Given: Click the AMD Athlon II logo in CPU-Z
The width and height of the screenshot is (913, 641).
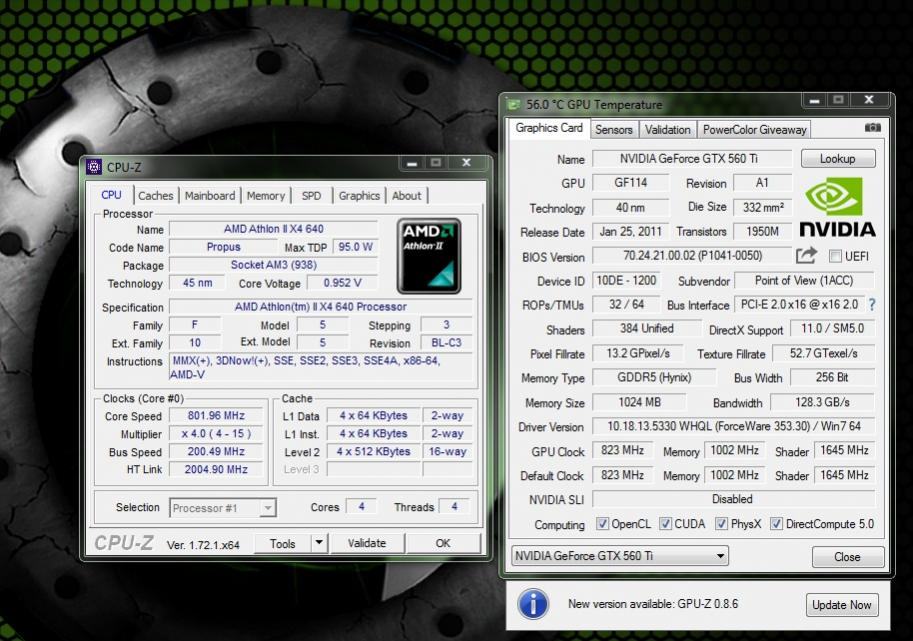Looking at the screenshot, I should point(429,256).
